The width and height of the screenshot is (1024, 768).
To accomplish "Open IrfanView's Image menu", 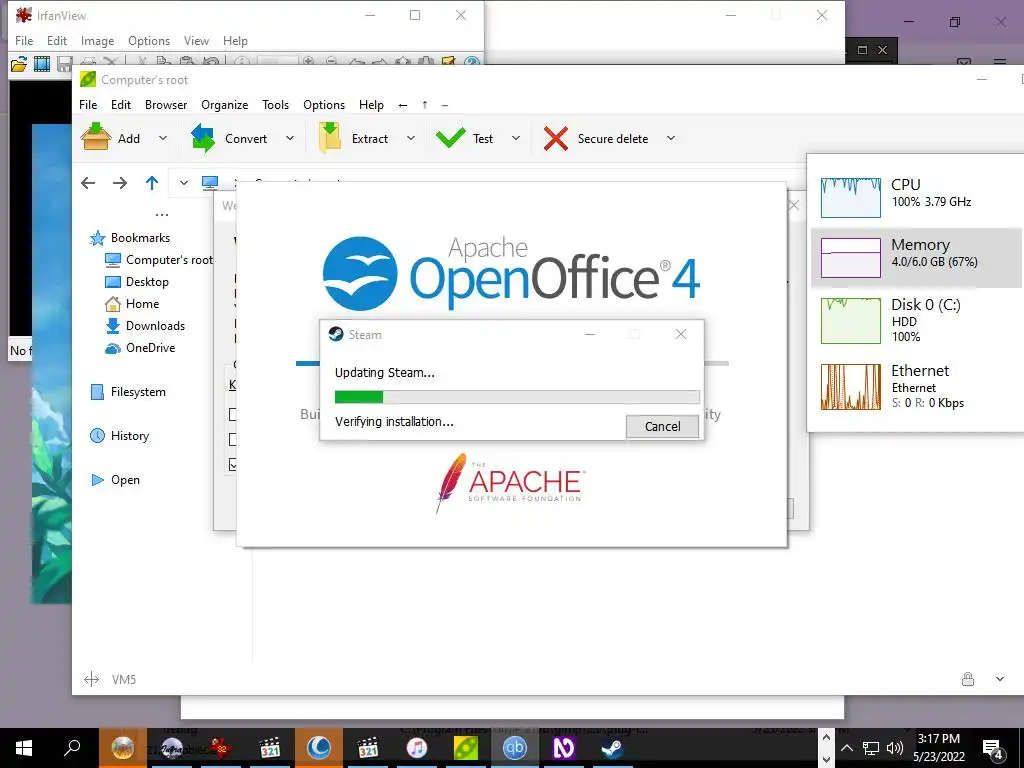I will coord(97,40).
